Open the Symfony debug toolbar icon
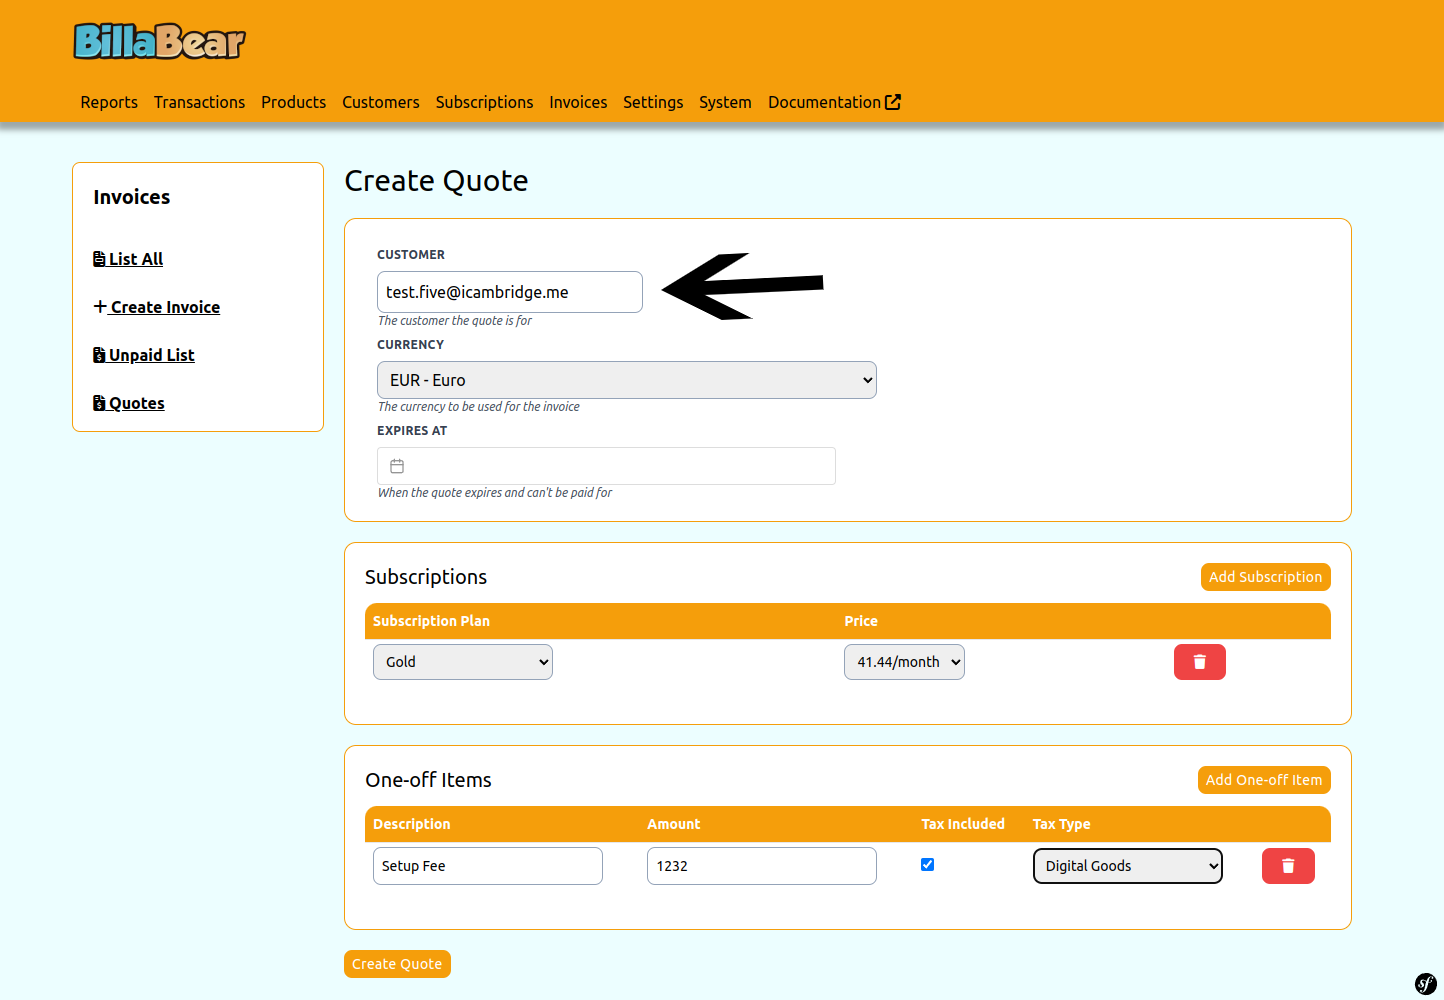Image resolution: width=1444 pixels, height=1000 pixels. click(x=1426, y=983)
